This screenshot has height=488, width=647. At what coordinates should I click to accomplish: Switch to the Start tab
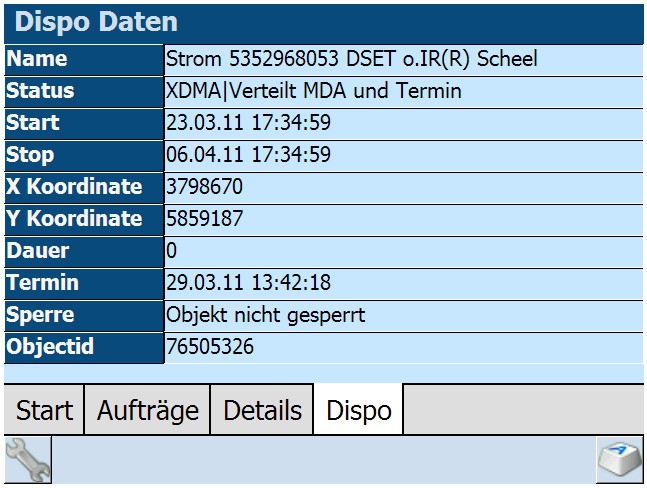click(44, 410)
